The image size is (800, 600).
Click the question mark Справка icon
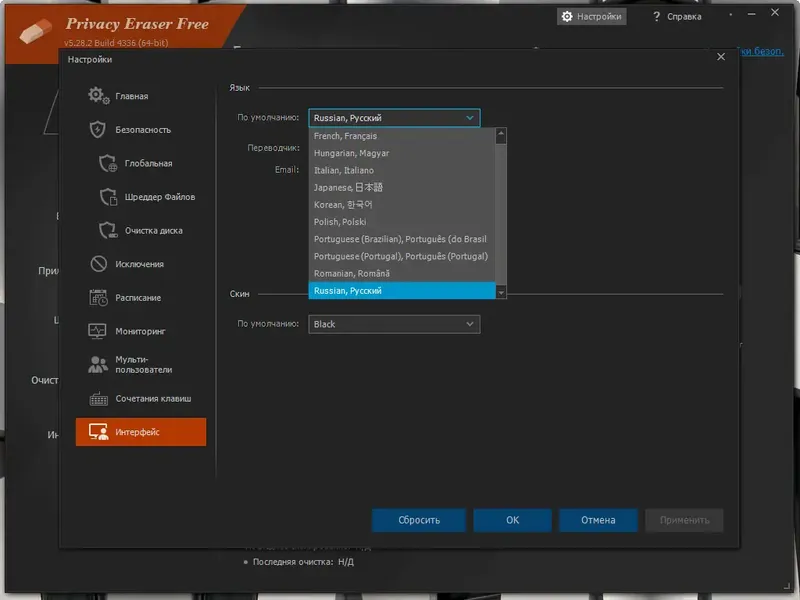click(x=656, y=17)
